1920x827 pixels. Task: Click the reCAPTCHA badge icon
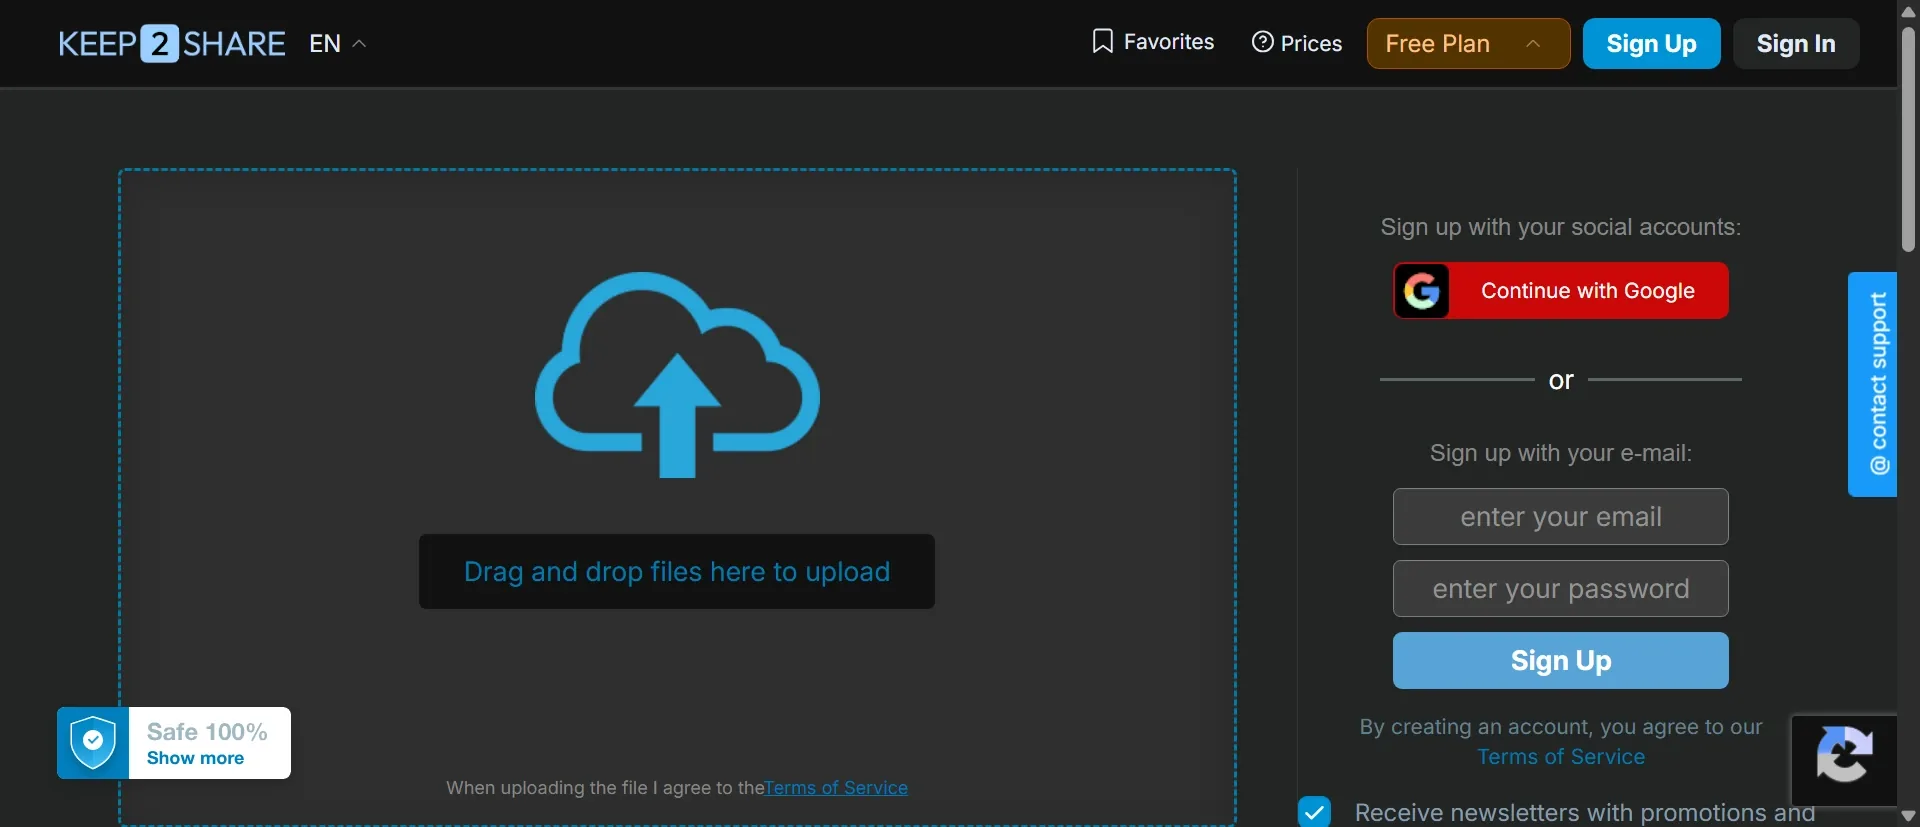[1844, 756]
